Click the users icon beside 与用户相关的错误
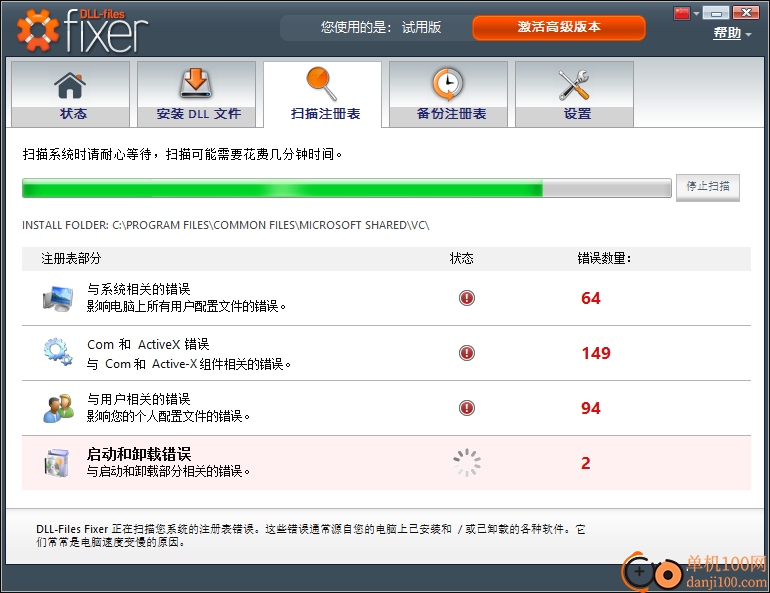 (x=58, y=408)
